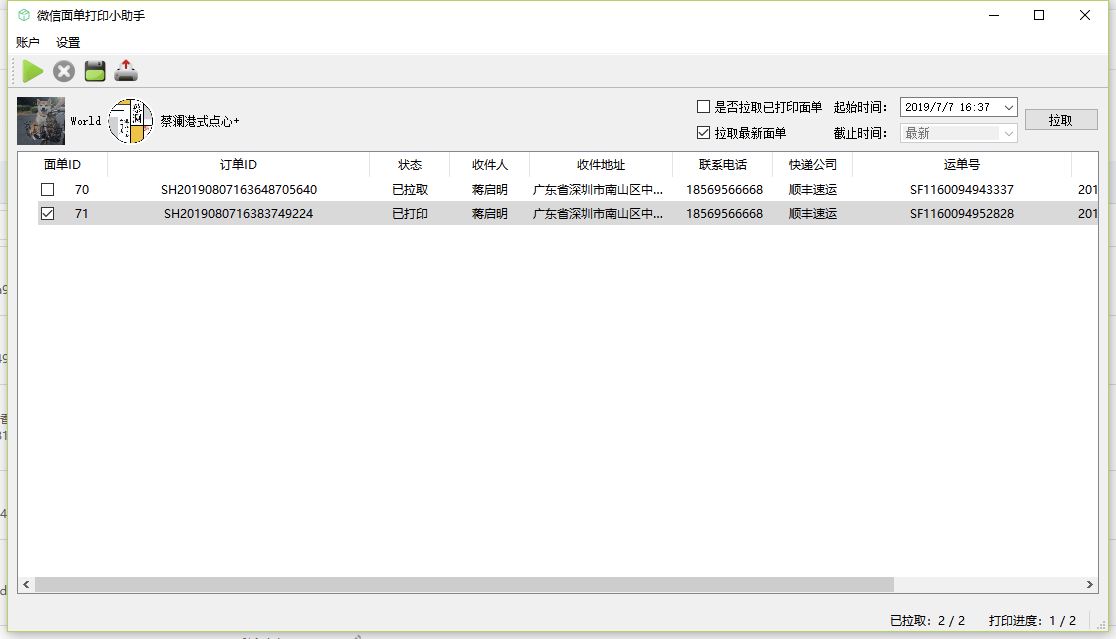The width and height of the screenshot is (1116, 639).
Task: Click the 已打印 status cell
Action: 410,213
